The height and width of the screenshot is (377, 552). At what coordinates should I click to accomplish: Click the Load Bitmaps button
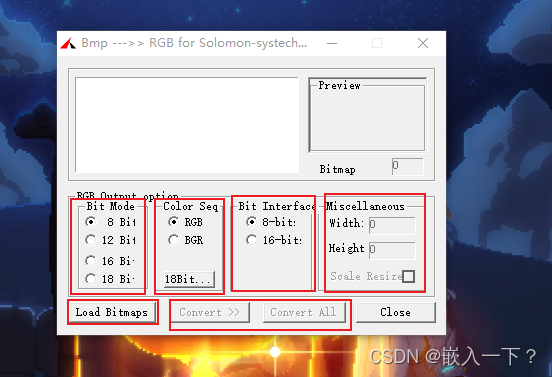(112, 312)
